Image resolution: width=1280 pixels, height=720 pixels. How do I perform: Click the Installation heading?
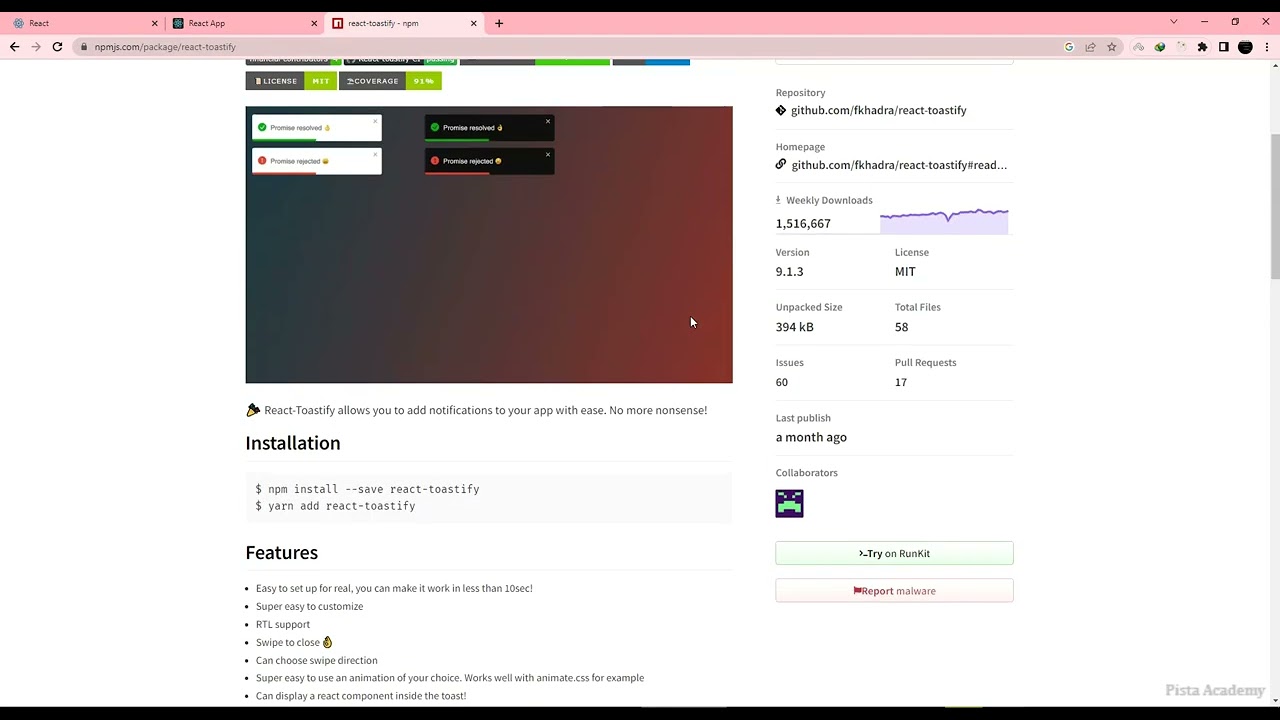[x=293, y=443]
